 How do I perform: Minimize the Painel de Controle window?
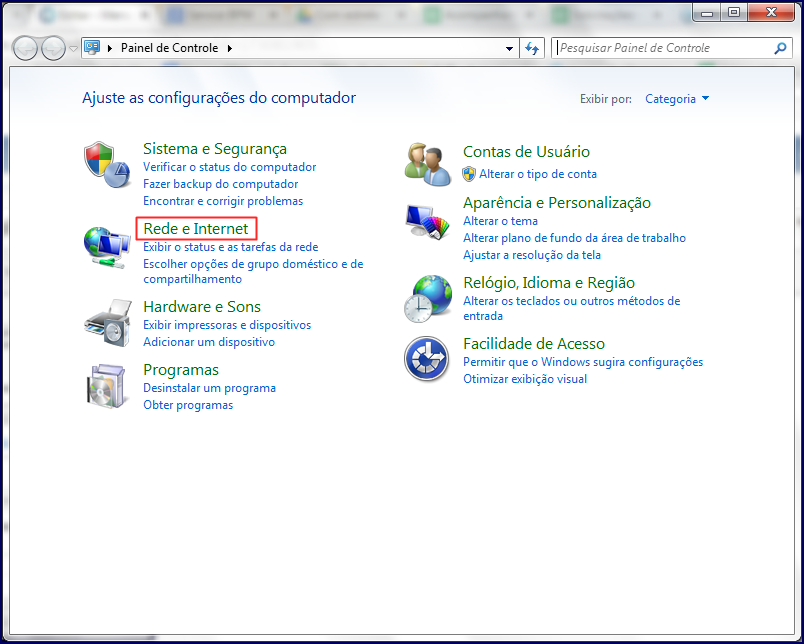coord(707,12)
